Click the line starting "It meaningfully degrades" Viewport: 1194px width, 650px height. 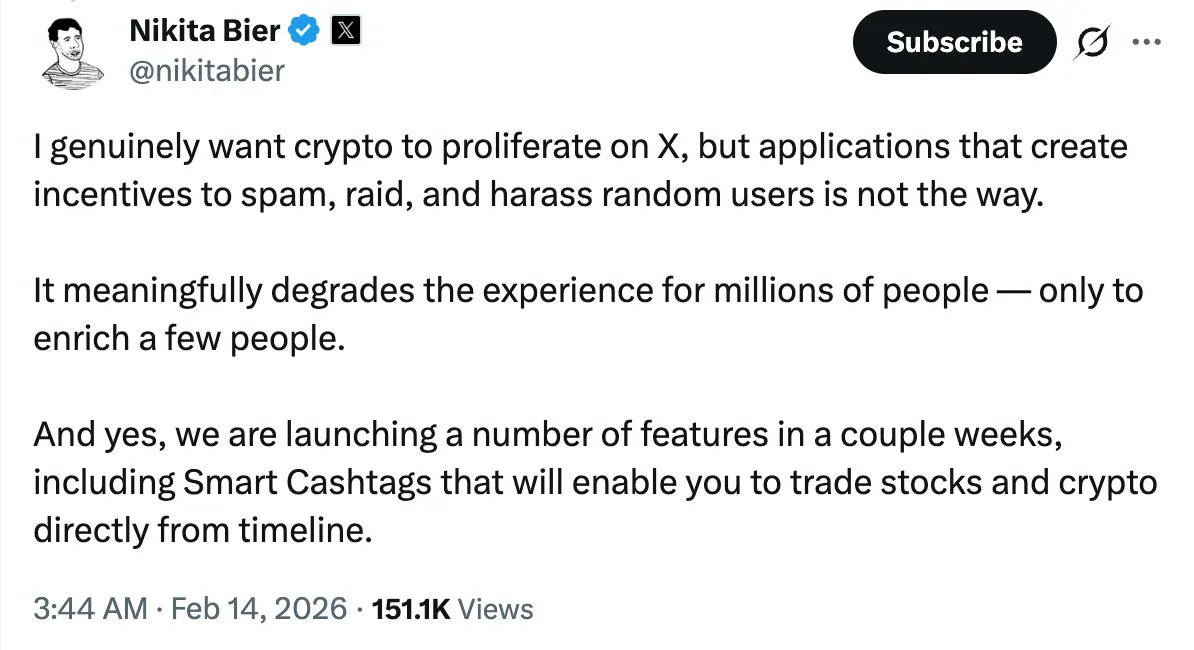587,291
